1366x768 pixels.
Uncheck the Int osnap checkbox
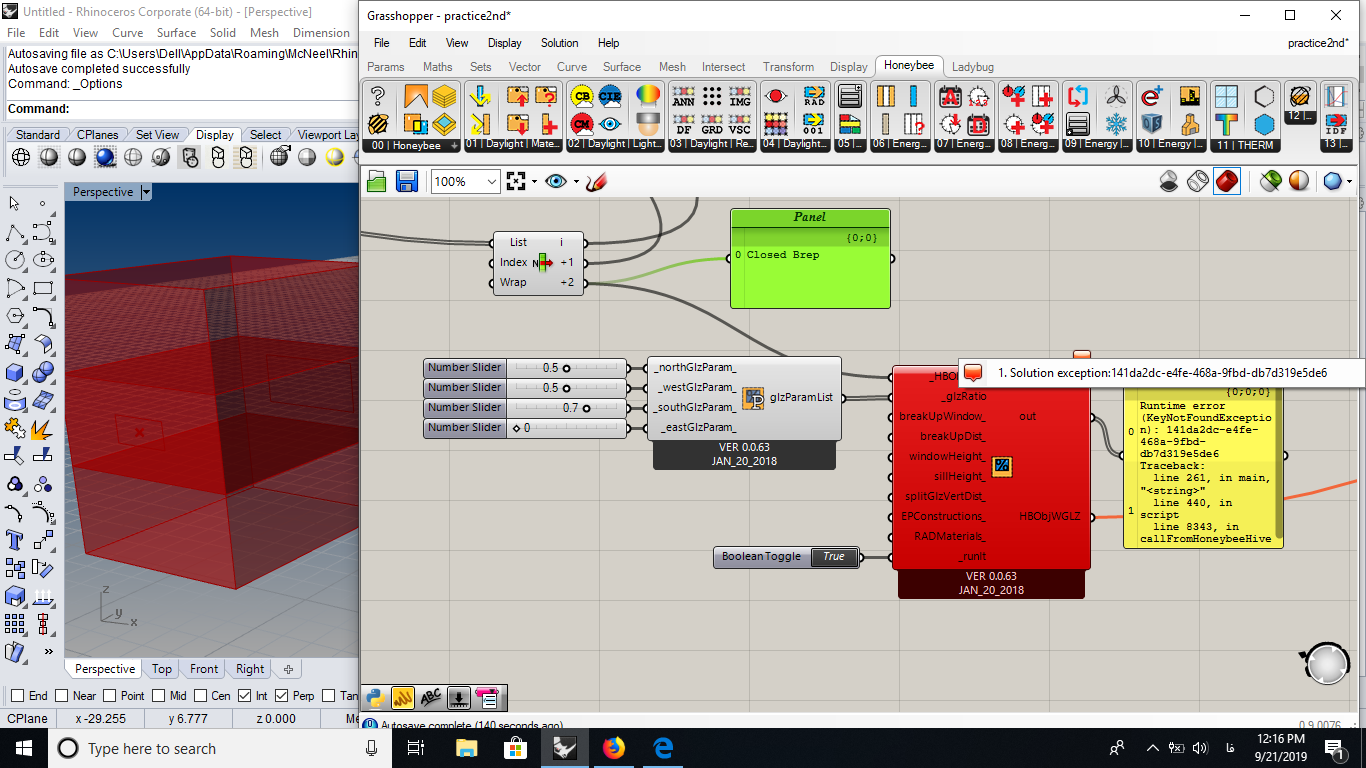coord(243,696)
